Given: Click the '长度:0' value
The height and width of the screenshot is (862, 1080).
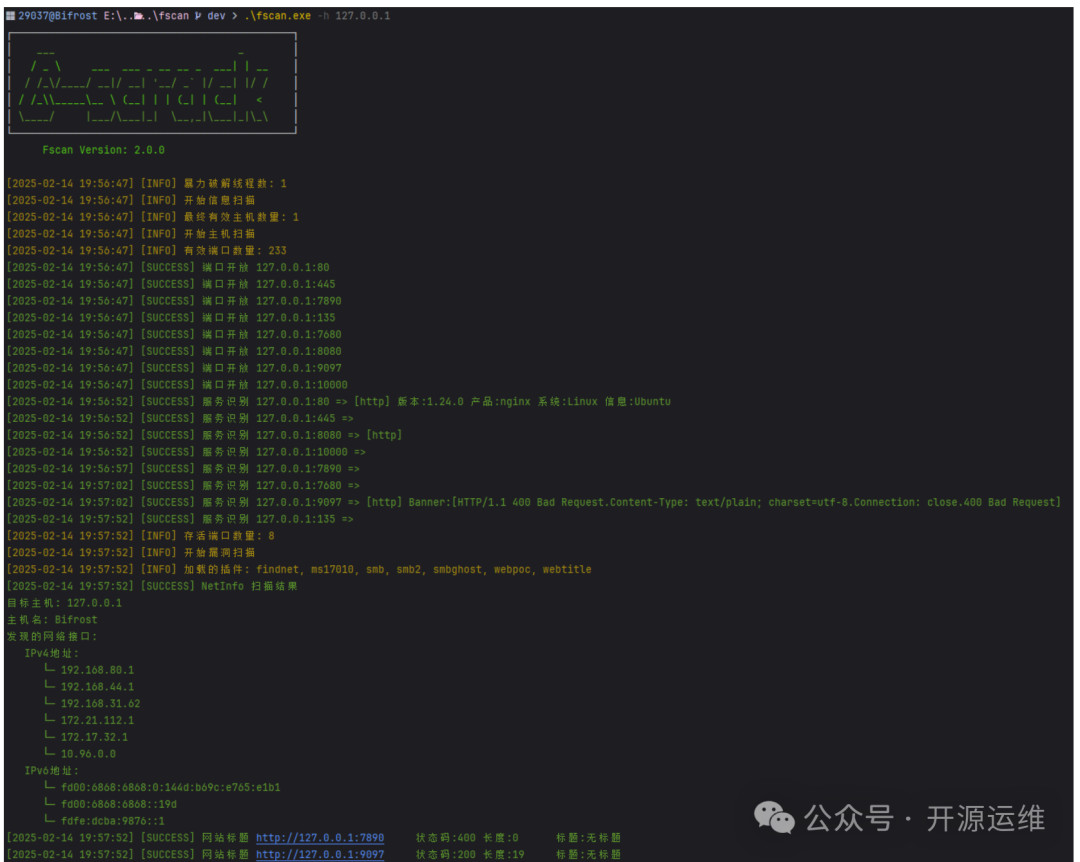Looking at the screenshot, I should [x=501, y=838].
